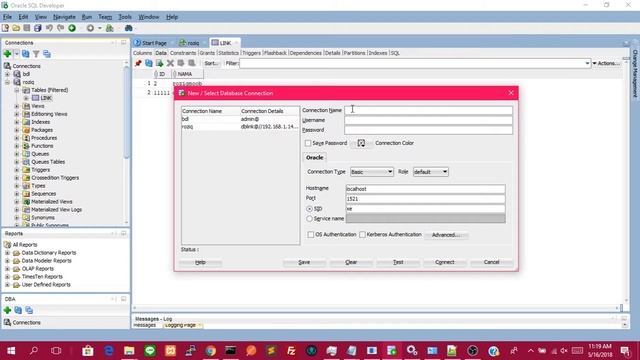The image size is (640, 360).
Task: Select the SID radio button
Action: [309, 209]
